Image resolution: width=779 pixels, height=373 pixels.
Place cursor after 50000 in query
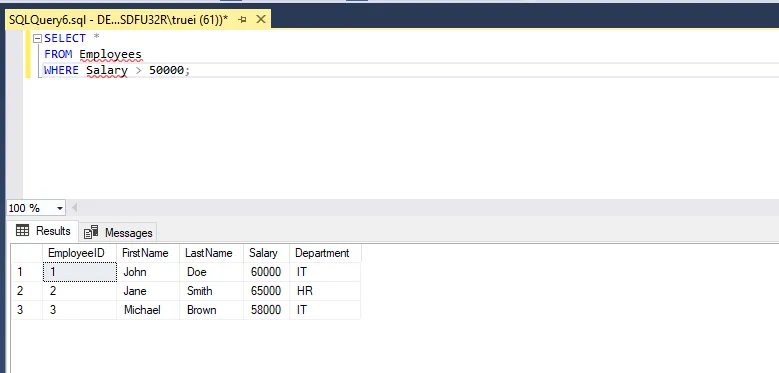[184, 71]
